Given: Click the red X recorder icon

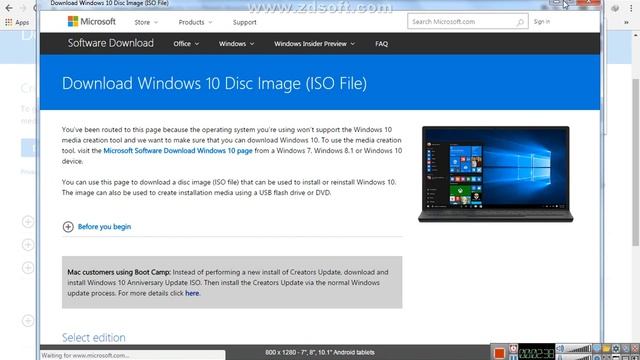Looking at the screenshot, I should [635, 349].
